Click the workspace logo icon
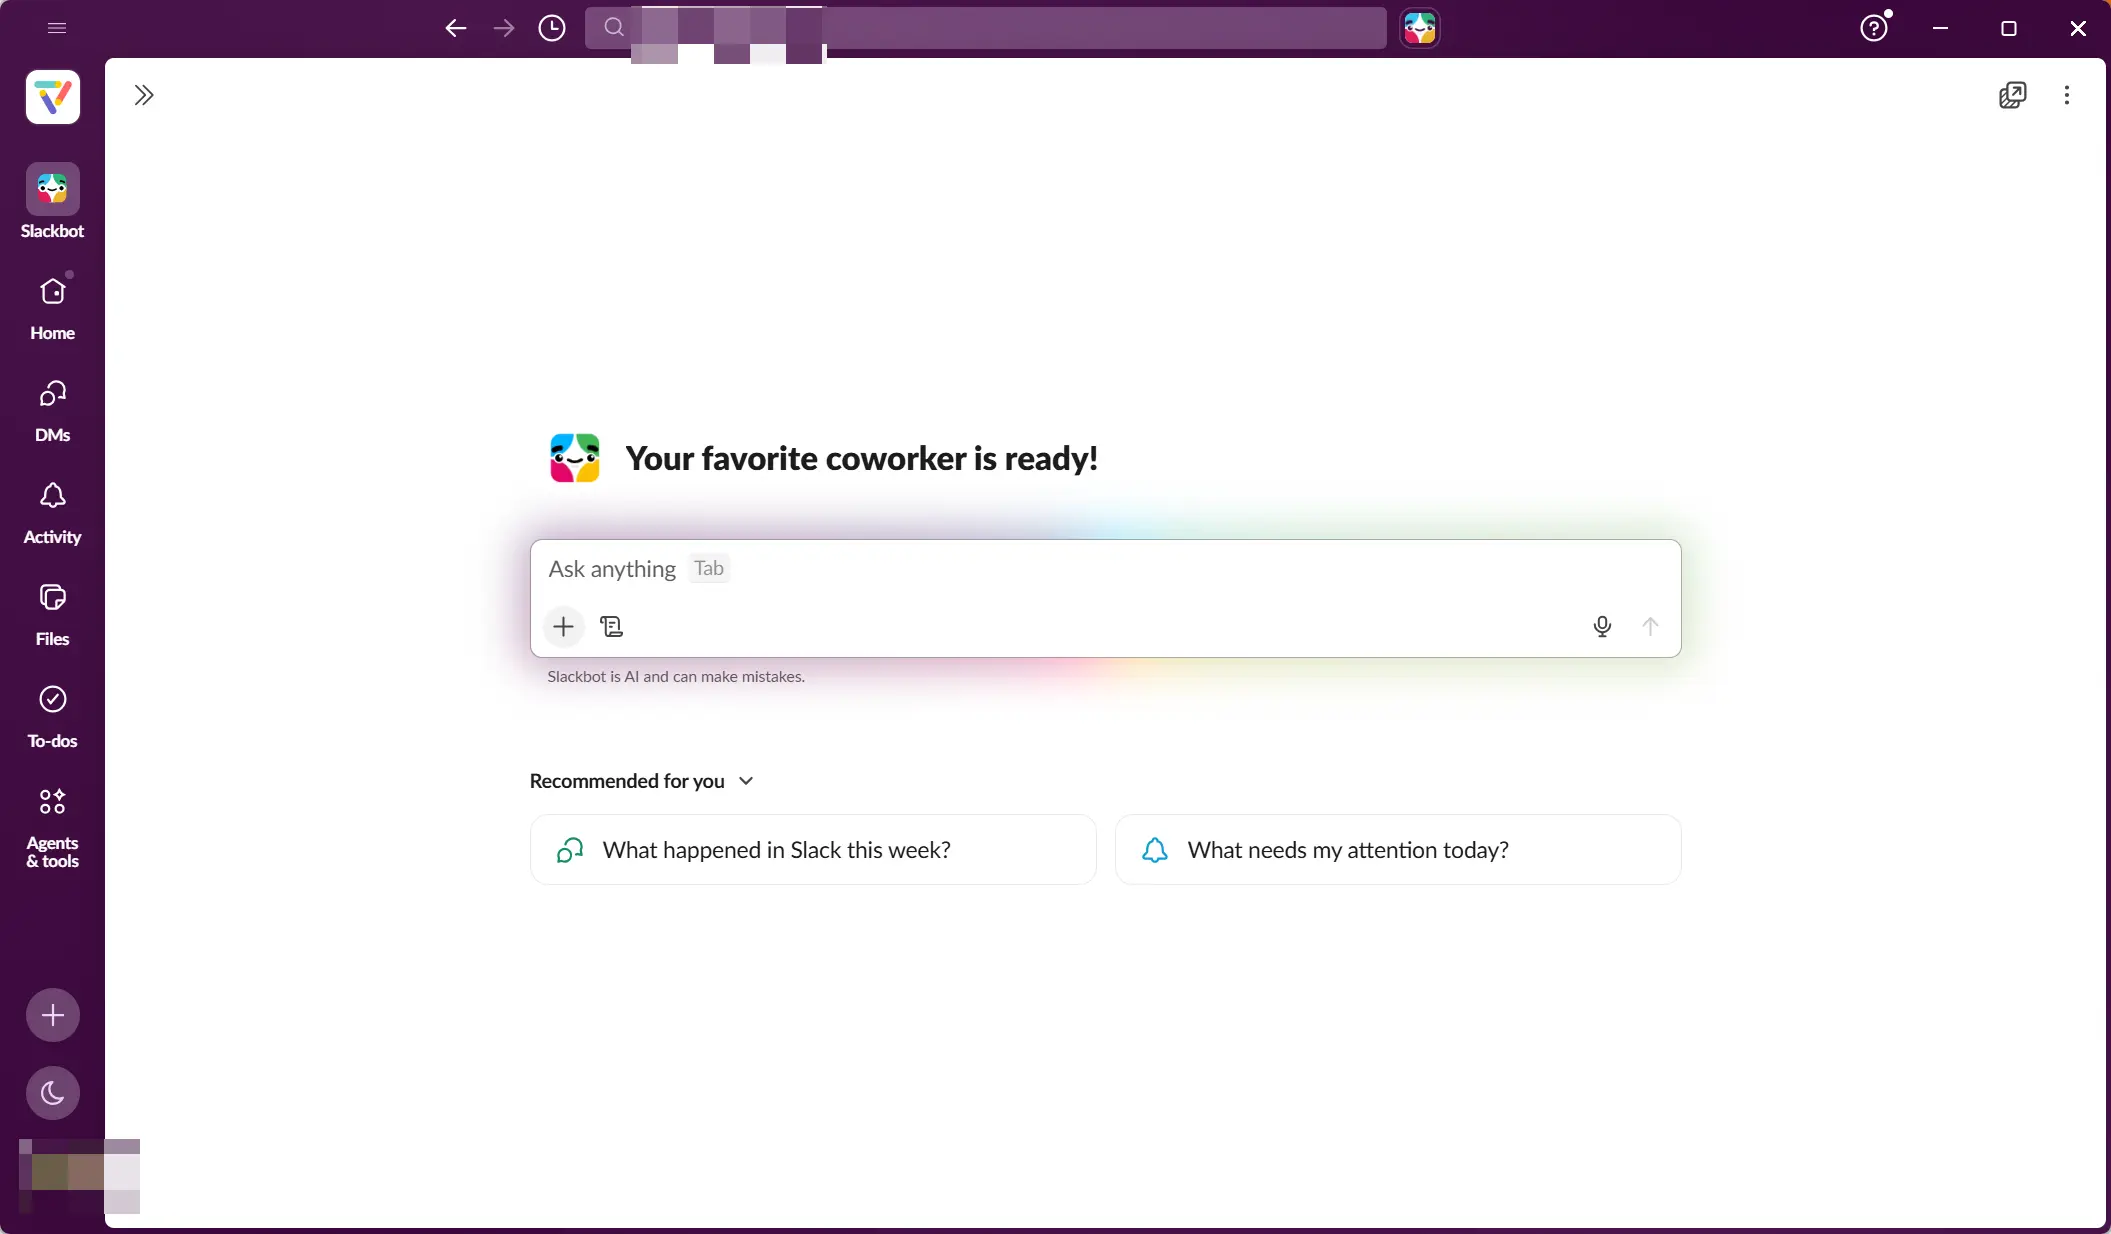 click(53, 97)
